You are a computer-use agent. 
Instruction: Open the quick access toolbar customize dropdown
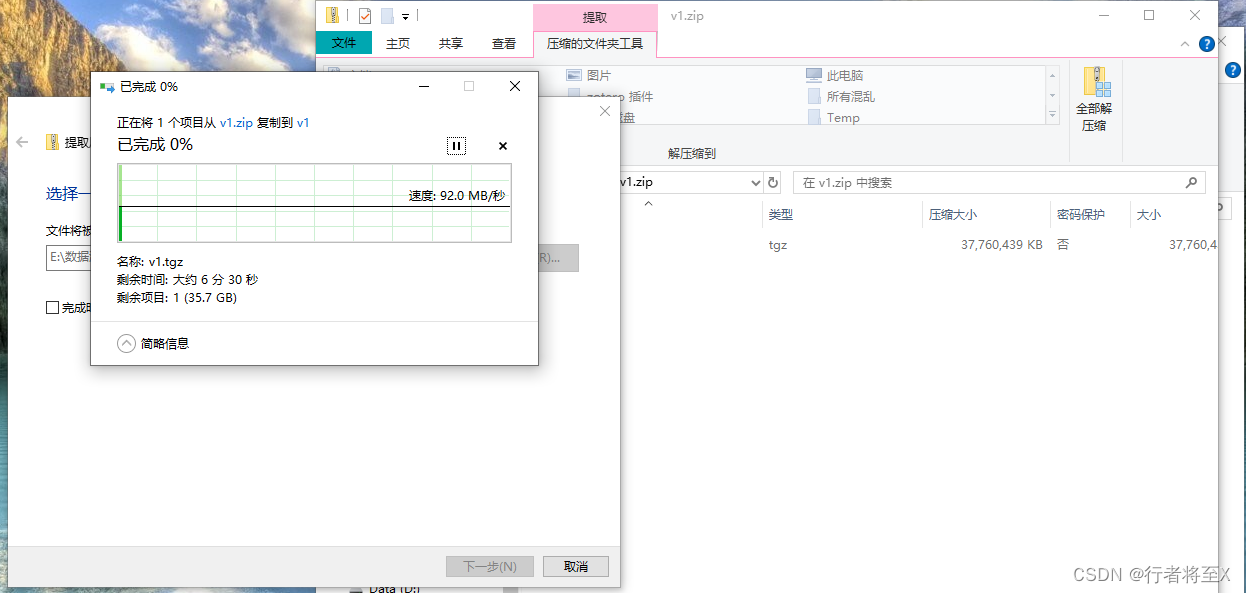point(406,15)
